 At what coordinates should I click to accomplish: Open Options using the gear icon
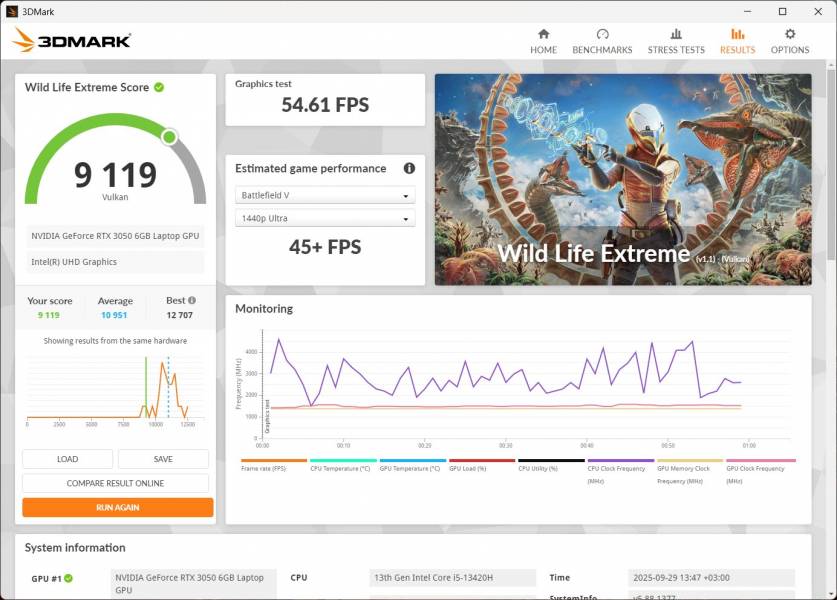[790, 33]
